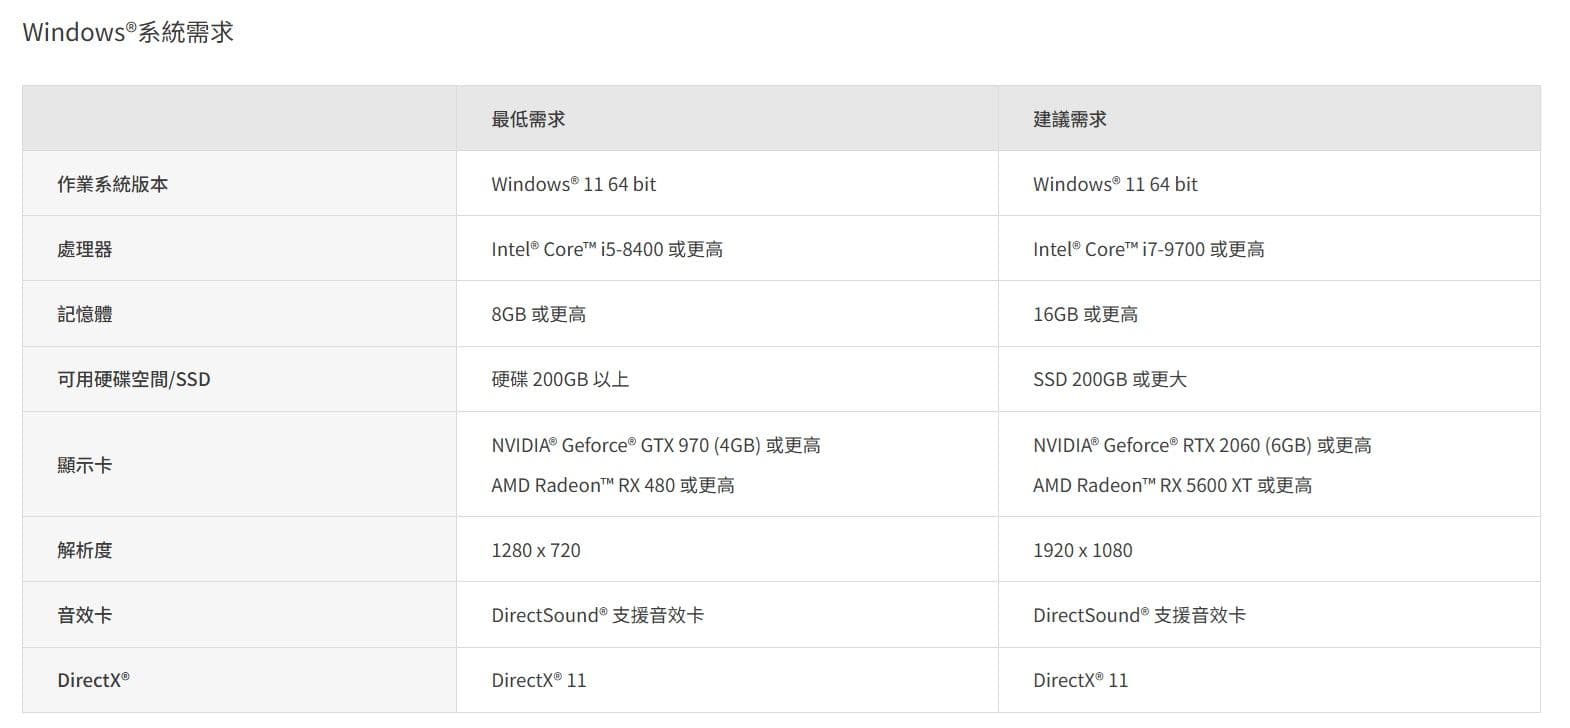Select the 音效卡 row label
Viewport: 1570px width, 728px height.
click(x=85, y=615)
